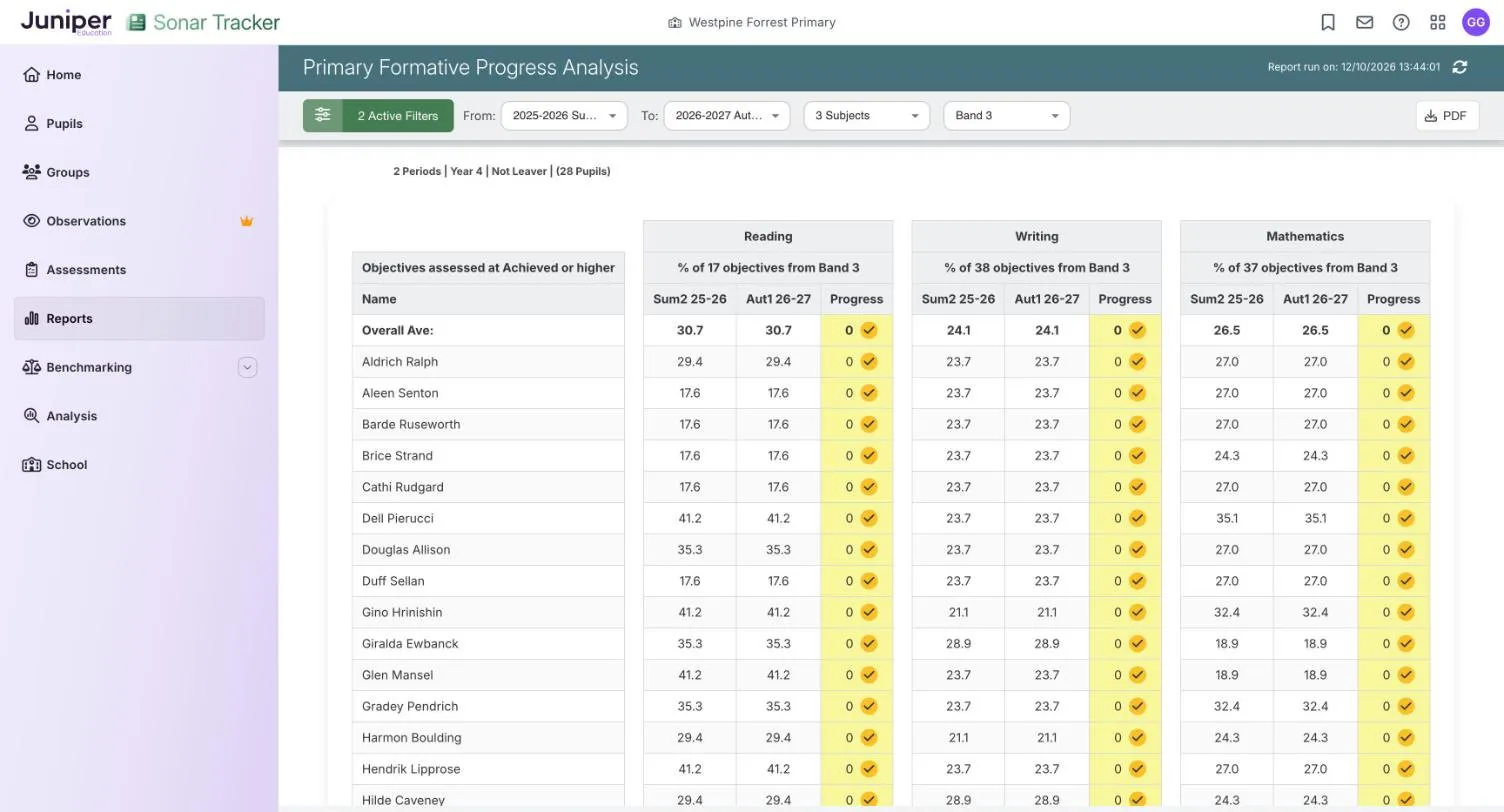Click the Sonar Tracker logo
This screenshot has height=812, width=1504.
tap(204, 22)
